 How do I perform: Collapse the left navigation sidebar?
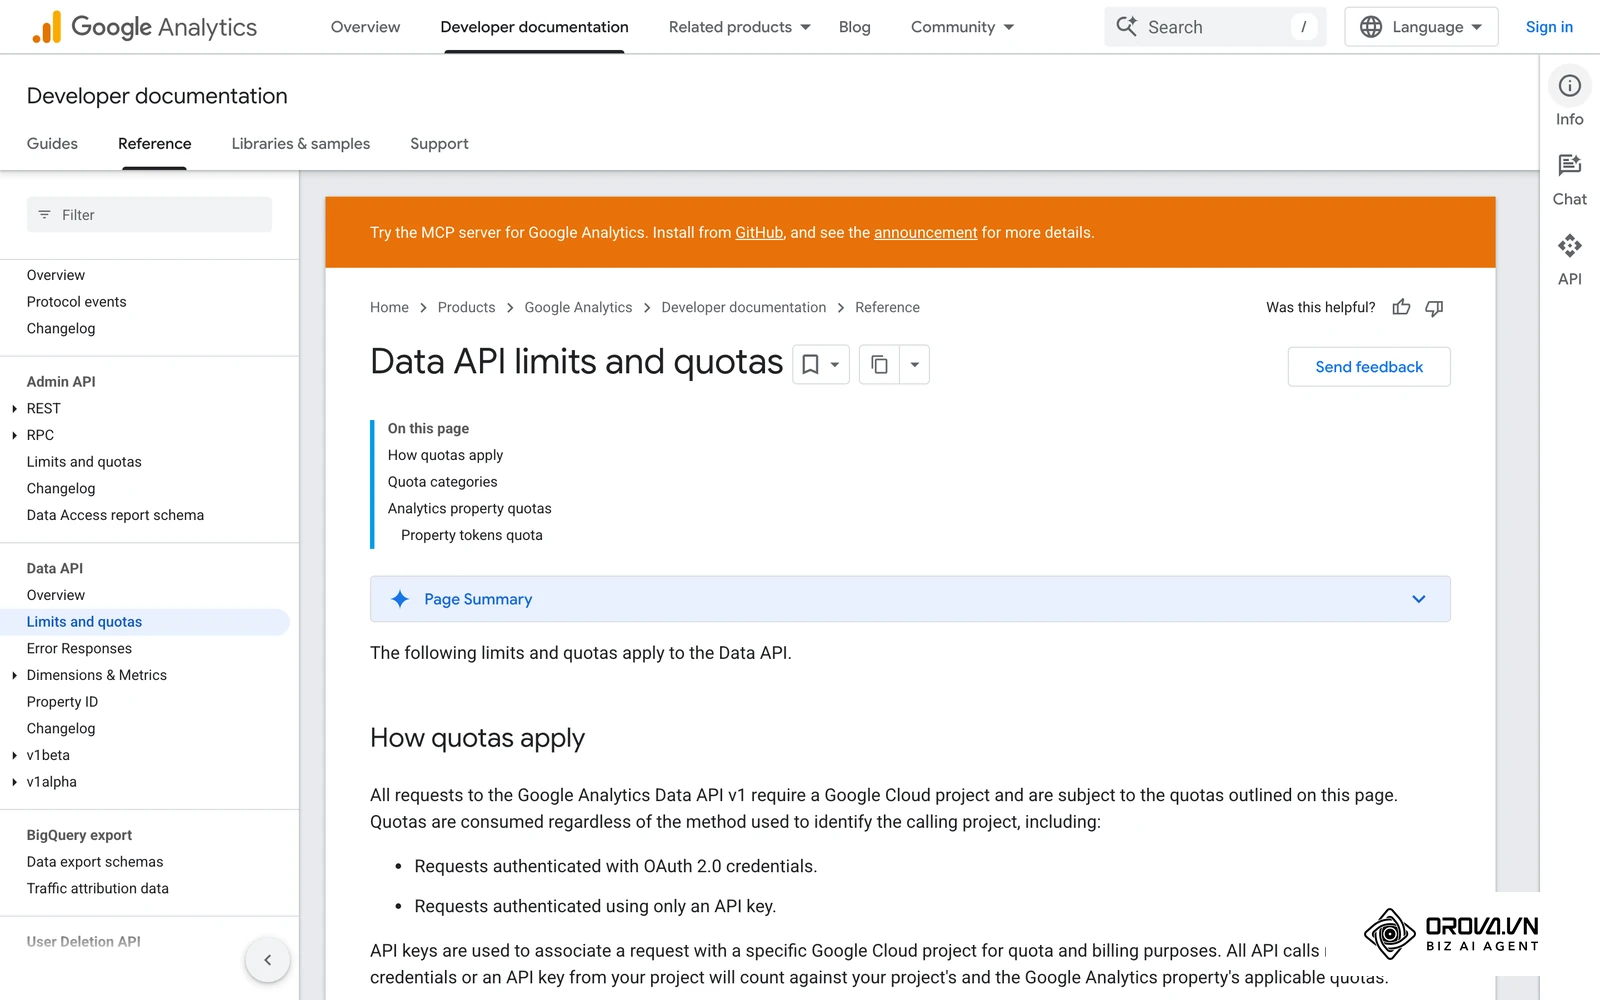click(267, 960)
